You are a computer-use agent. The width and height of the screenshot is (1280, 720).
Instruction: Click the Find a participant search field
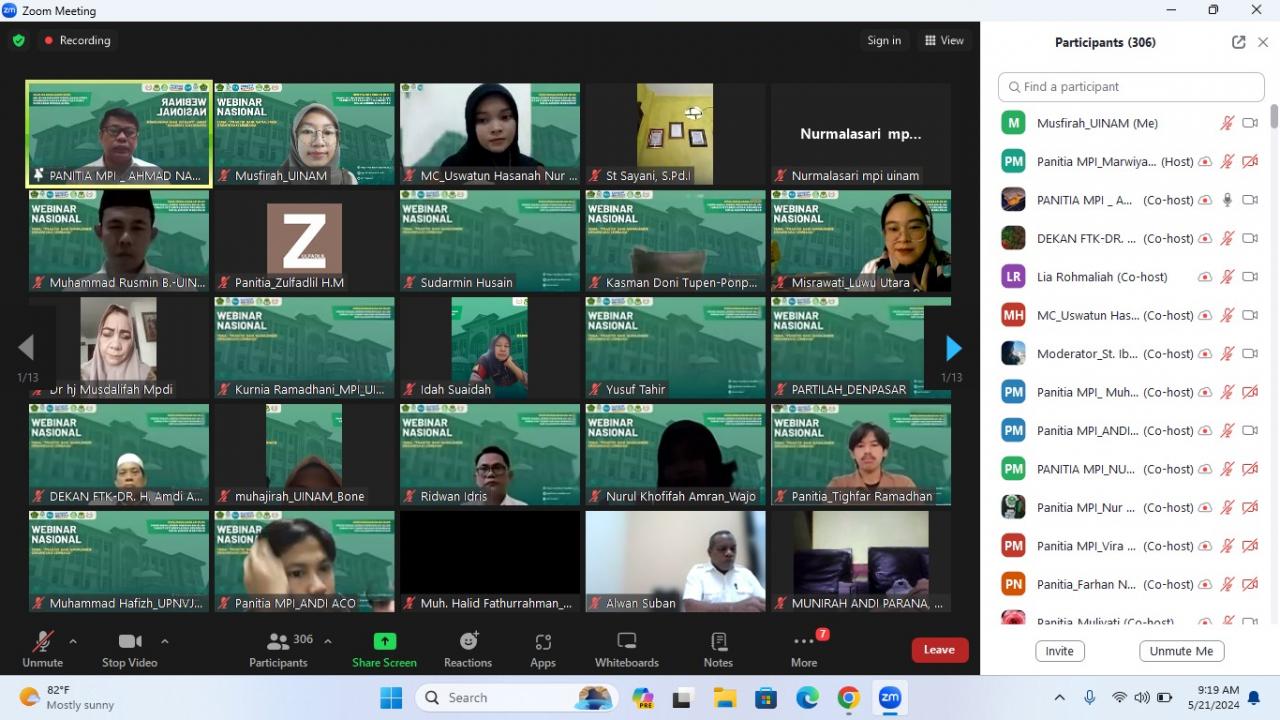[1130, 87]
